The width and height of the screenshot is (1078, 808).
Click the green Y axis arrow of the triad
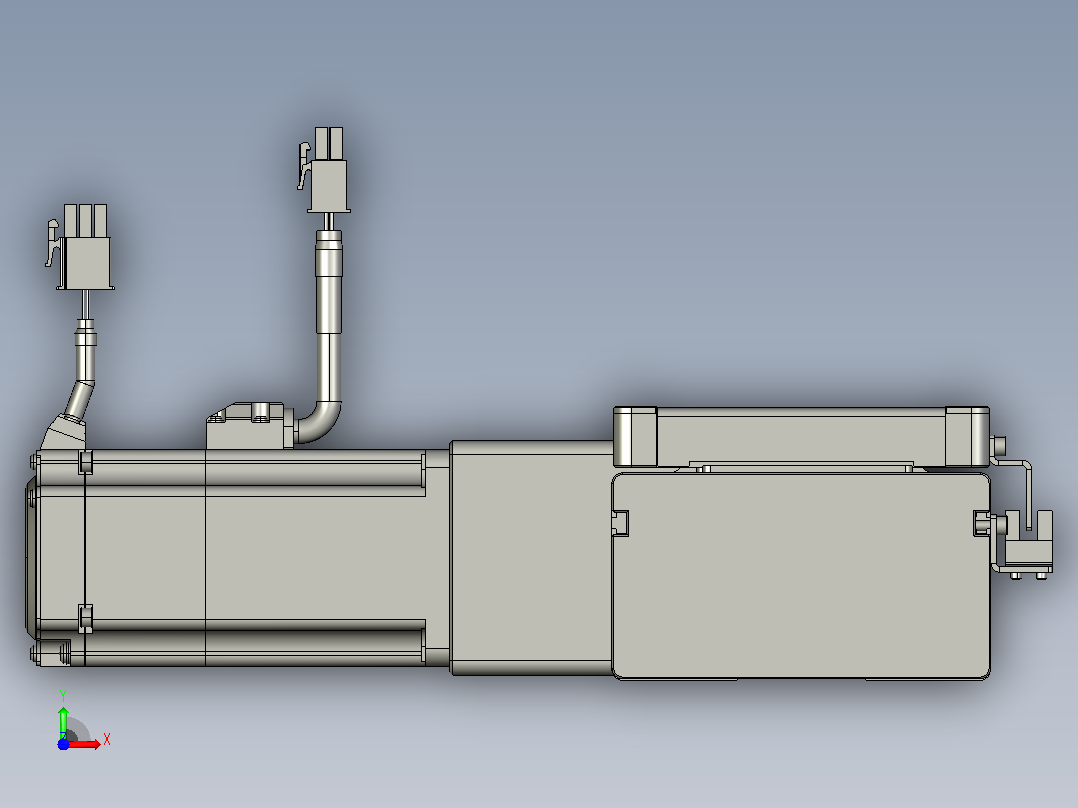tap(63, 722)
